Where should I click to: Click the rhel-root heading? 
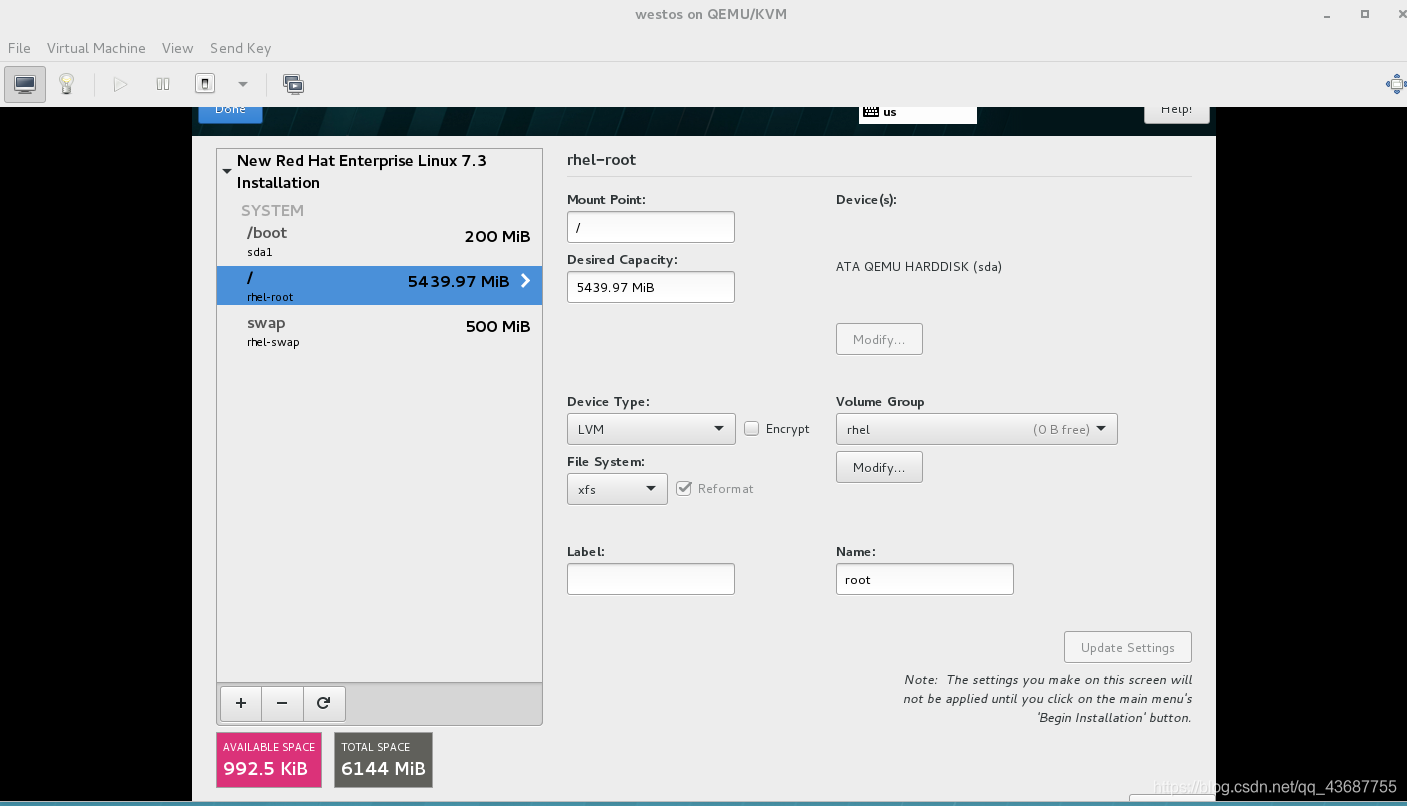[x=601, y=160]
